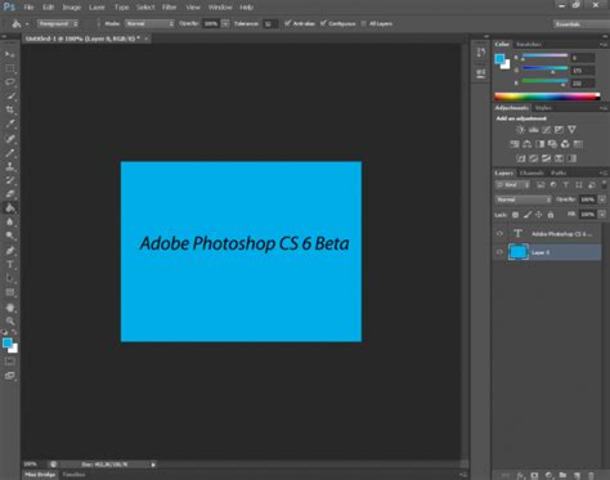Open the File menu

pyautogui.click(x=28, y=7)
